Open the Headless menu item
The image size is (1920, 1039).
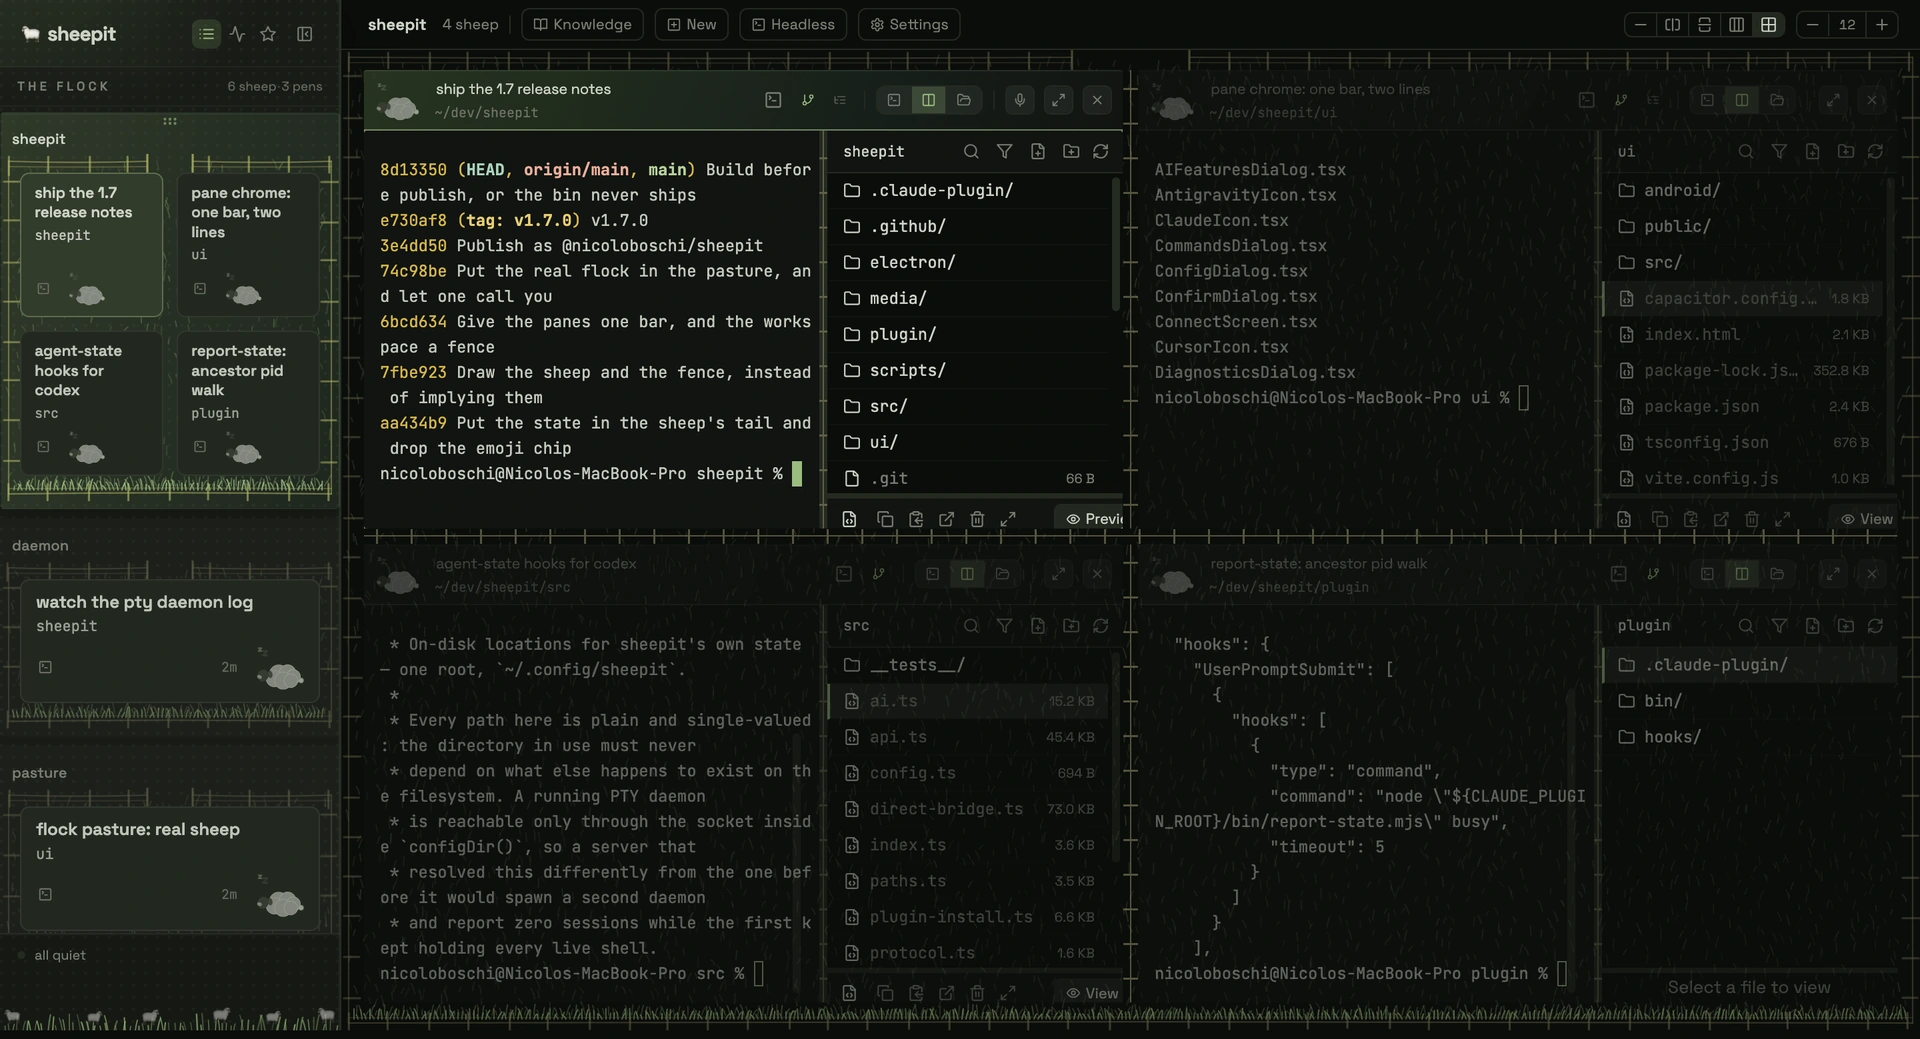(793, 24)
